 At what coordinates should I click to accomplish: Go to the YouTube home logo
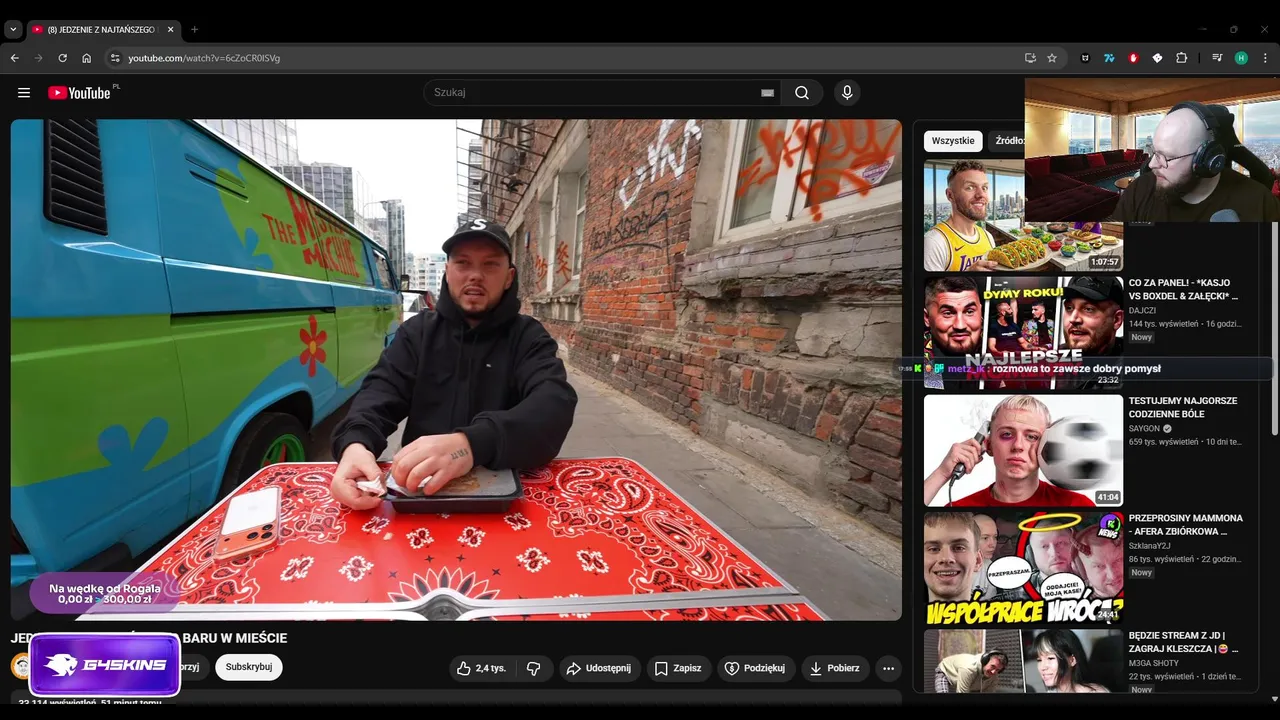[x=79, y=93]
